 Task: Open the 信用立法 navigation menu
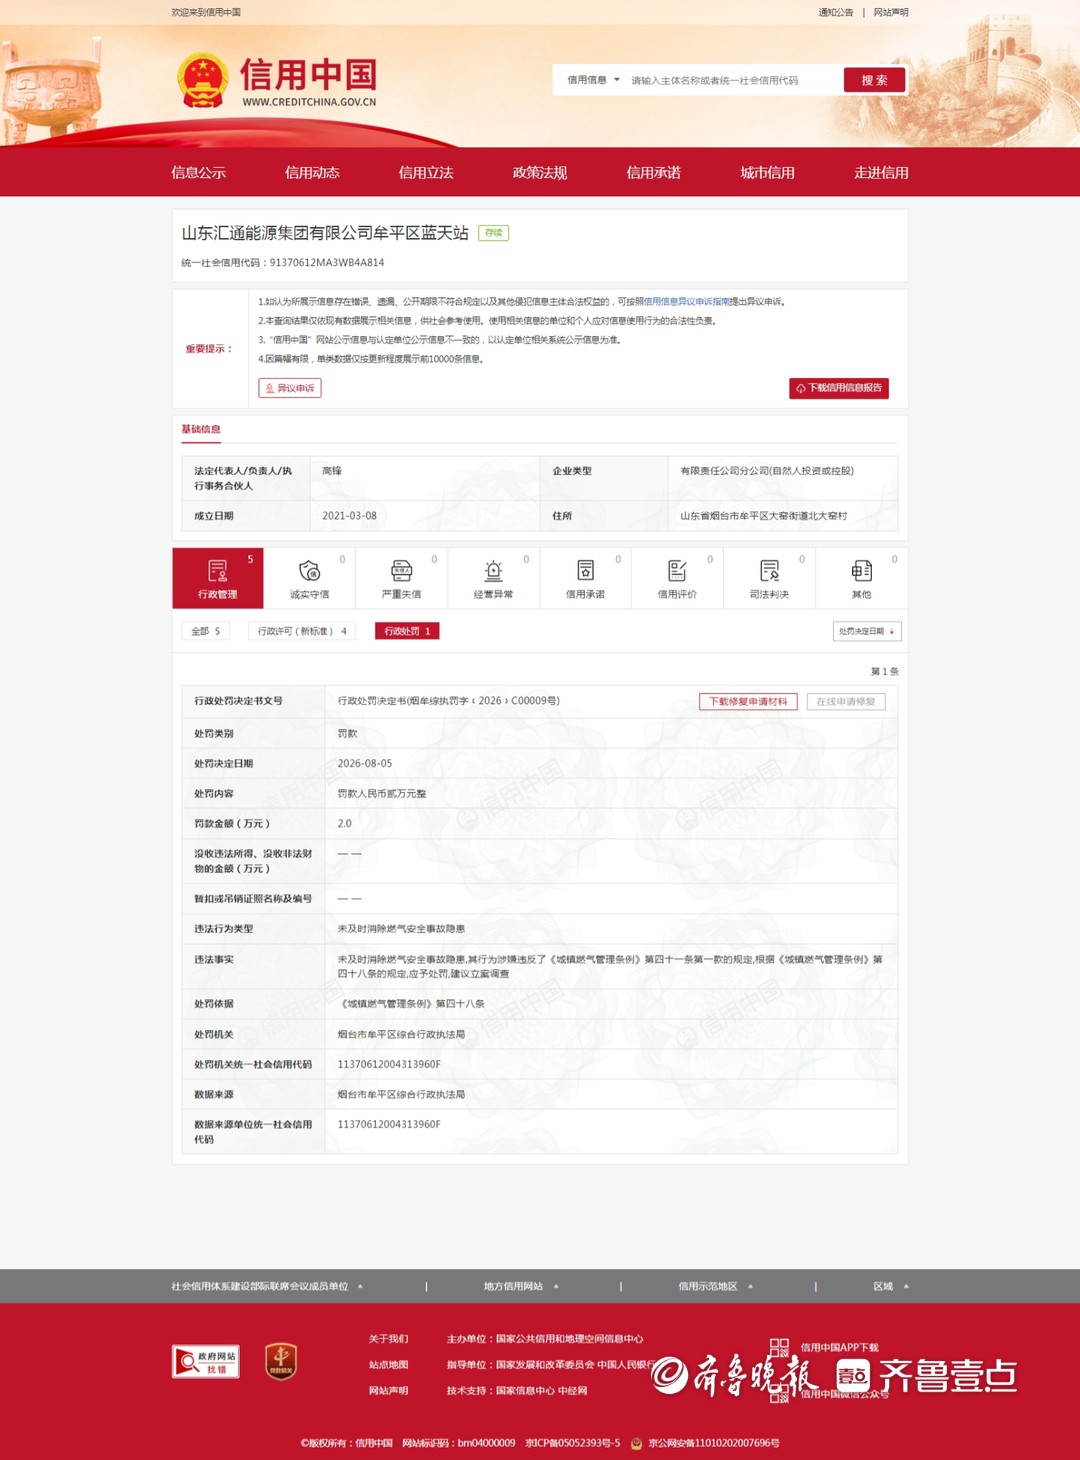click(426, 172)
